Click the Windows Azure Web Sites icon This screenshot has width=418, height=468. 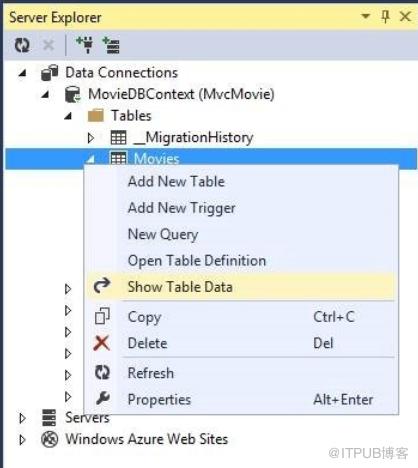point(49,439)
